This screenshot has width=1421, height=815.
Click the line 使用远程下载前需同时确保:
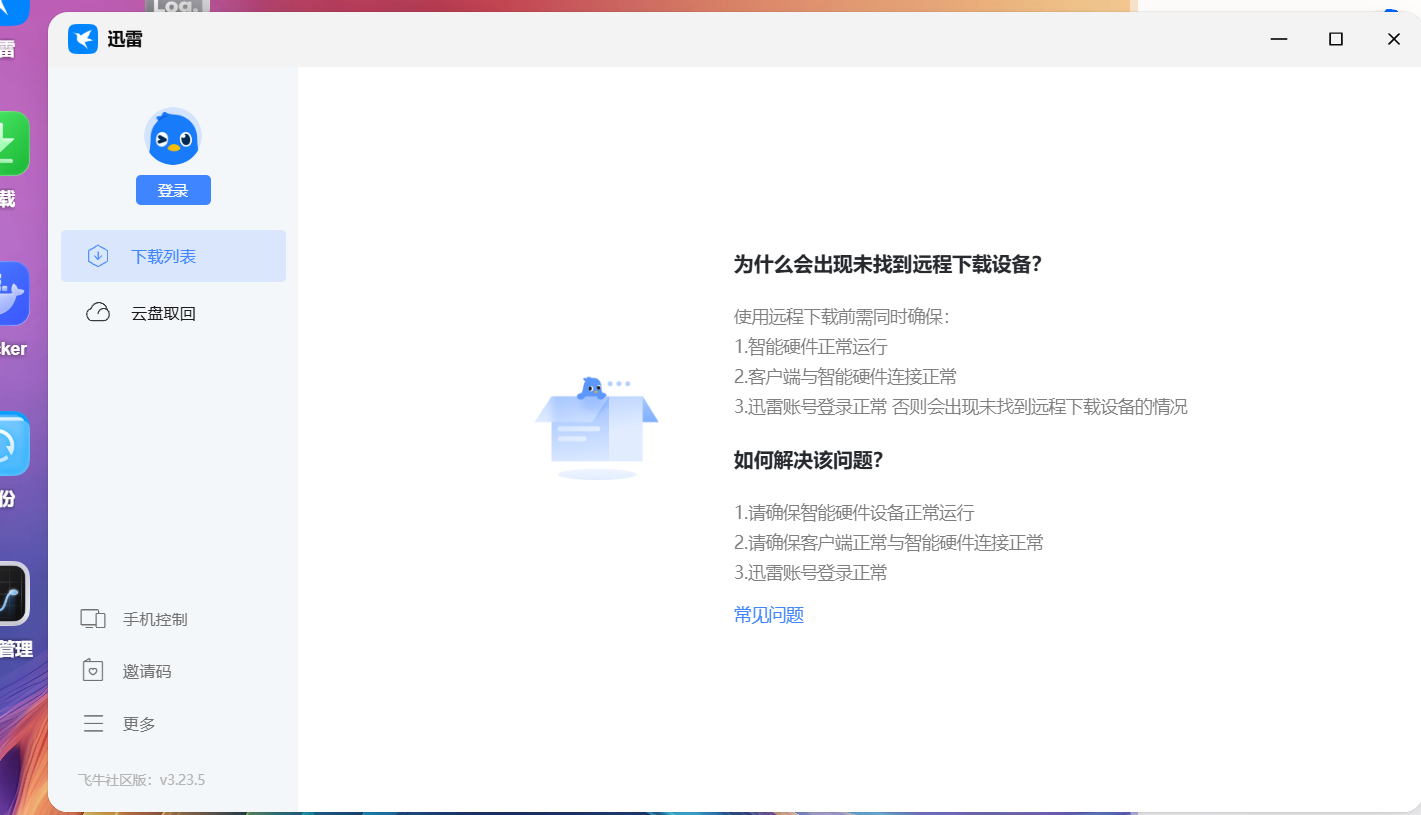pos(841,317)
